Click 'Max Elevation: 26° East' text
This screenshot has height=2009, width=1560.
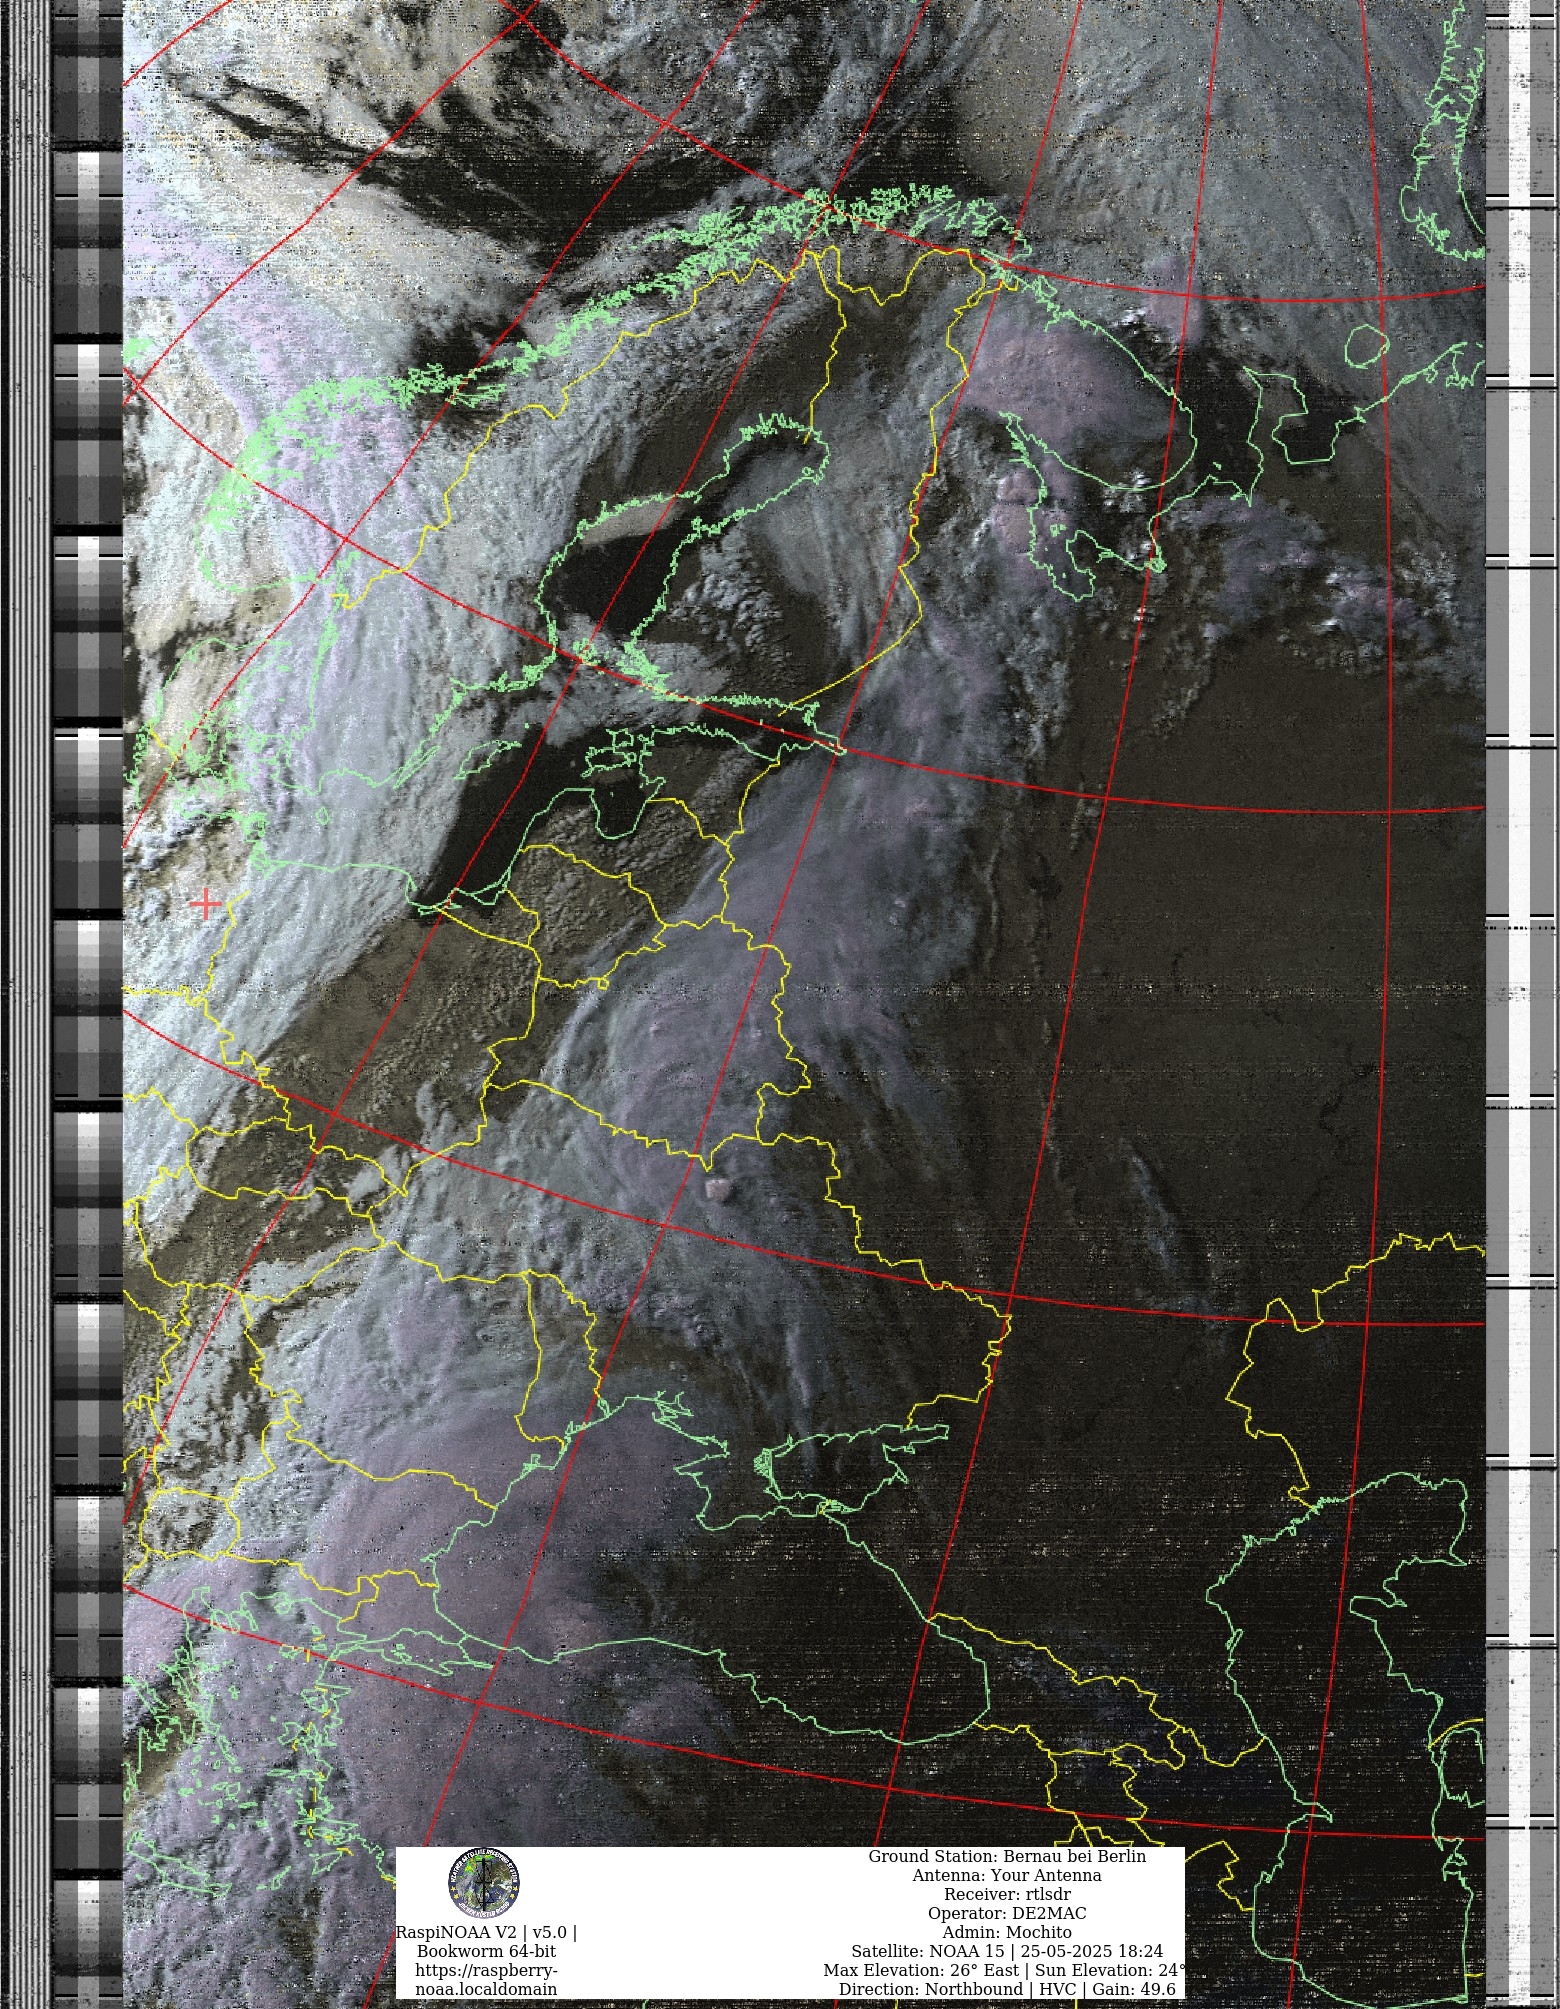(x=920, y=1970)
